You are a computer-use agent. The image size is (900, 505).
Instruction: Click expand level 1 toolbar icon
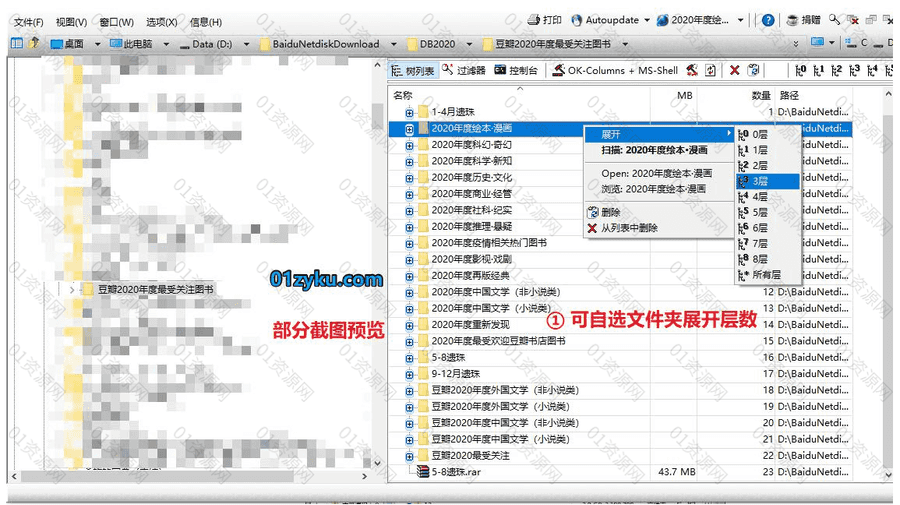pyautogui.click(x=818, y=70)
